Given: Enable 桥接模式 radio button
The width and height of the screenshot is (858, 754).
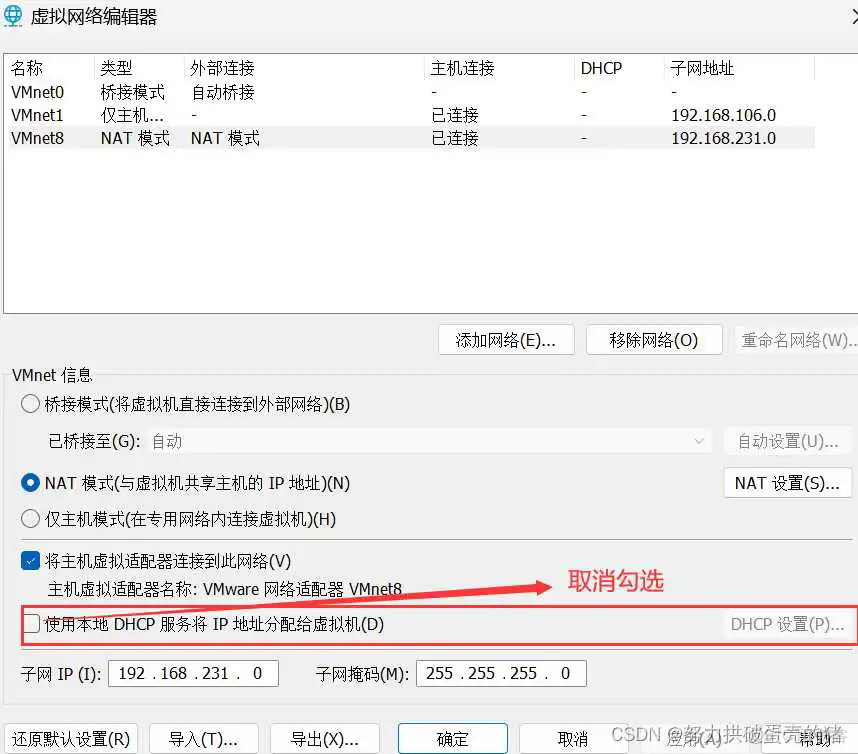Looking at the screenshot, I should pos(30,404).
